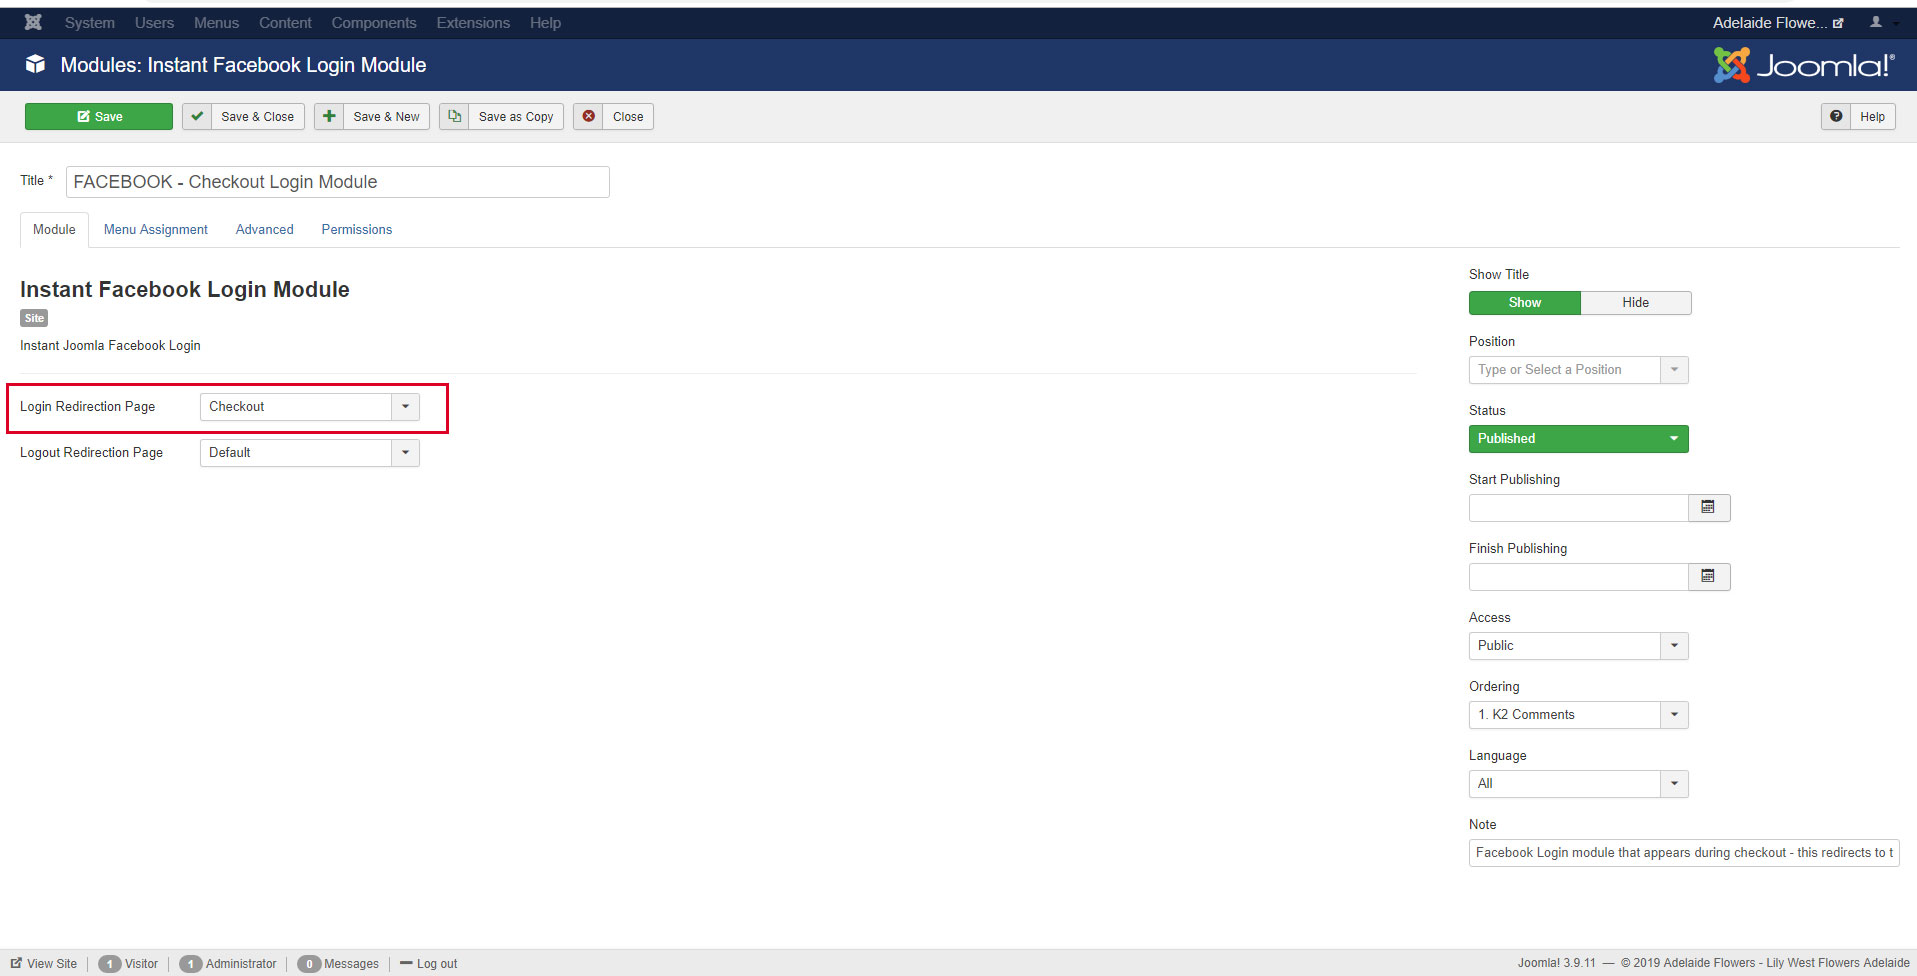1917x976 pixels.
Task: Open the Content menu
Action: [x=285, y=22]
